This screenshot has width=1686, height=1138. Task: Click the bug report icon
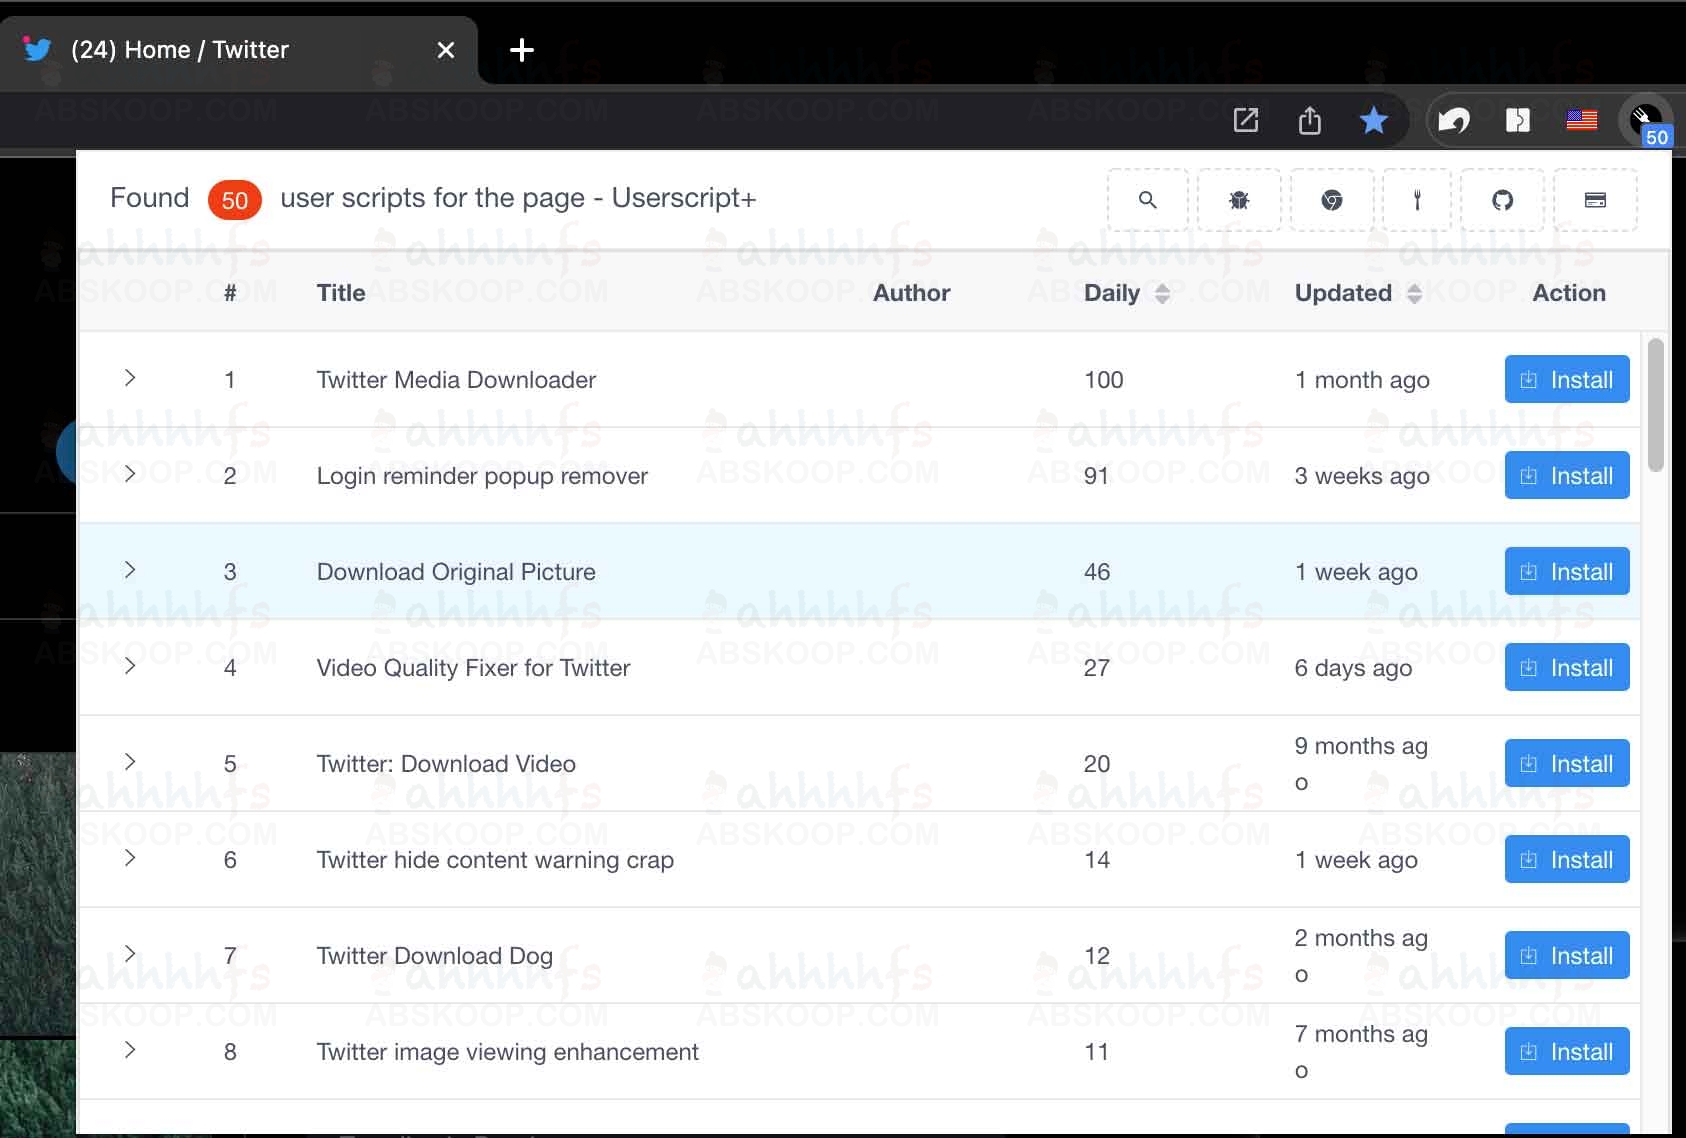coord(1239,200)
